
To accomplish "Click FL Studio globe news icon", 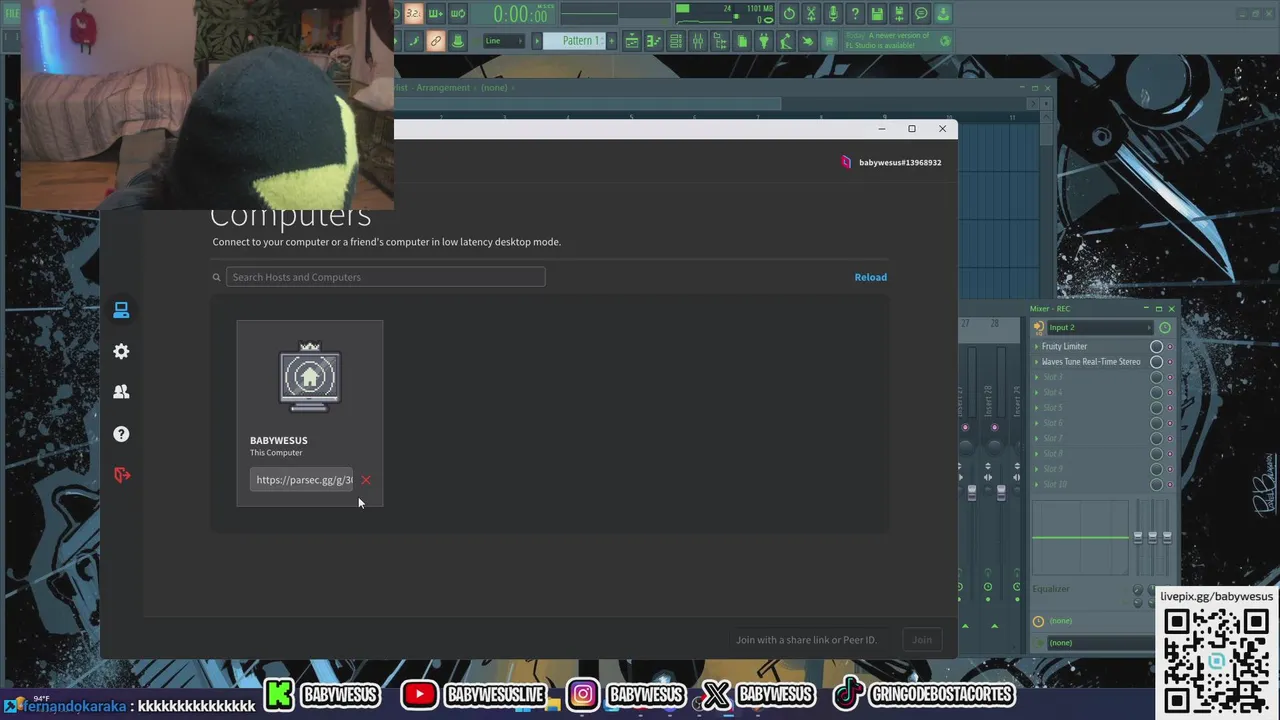I will 946,41.
